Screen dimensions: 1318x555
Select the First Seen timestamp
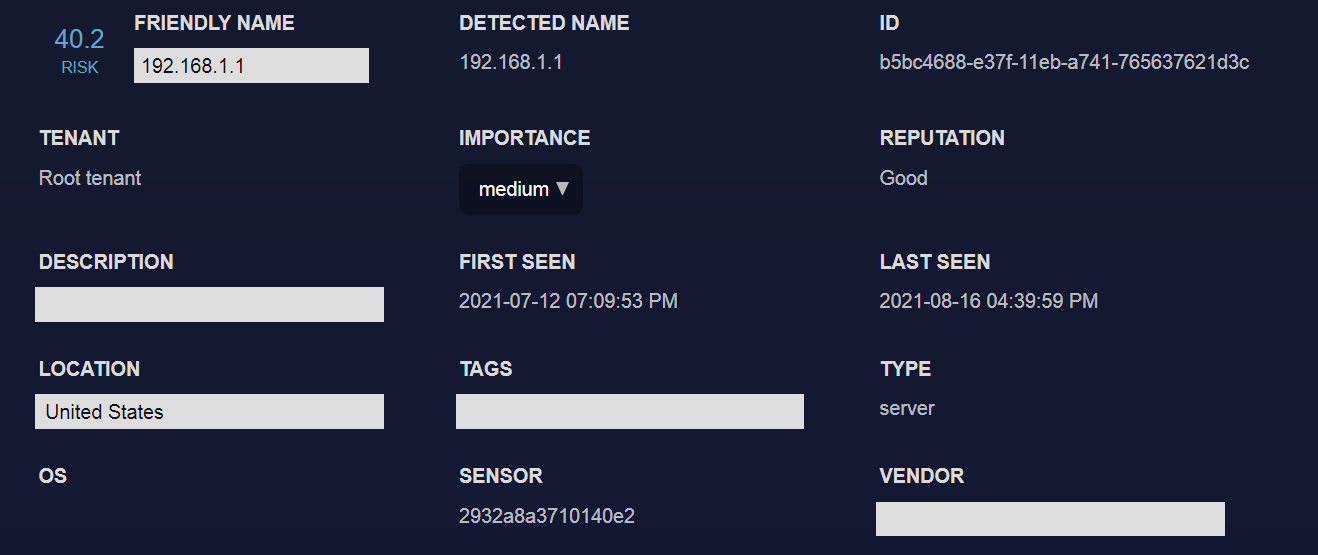point(568,301)
